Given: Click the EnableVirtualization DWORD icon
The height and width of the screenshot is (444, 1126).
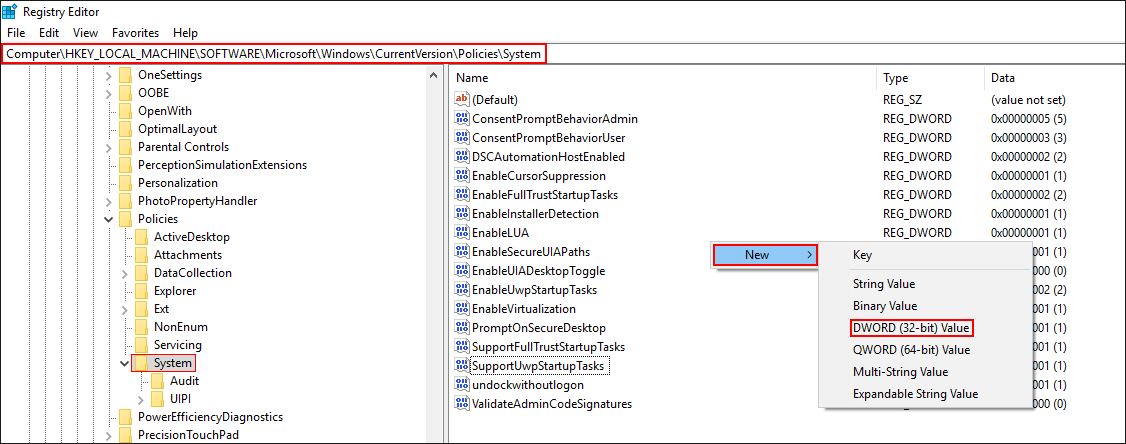Looking at the screenshot, I should point(462,309).
